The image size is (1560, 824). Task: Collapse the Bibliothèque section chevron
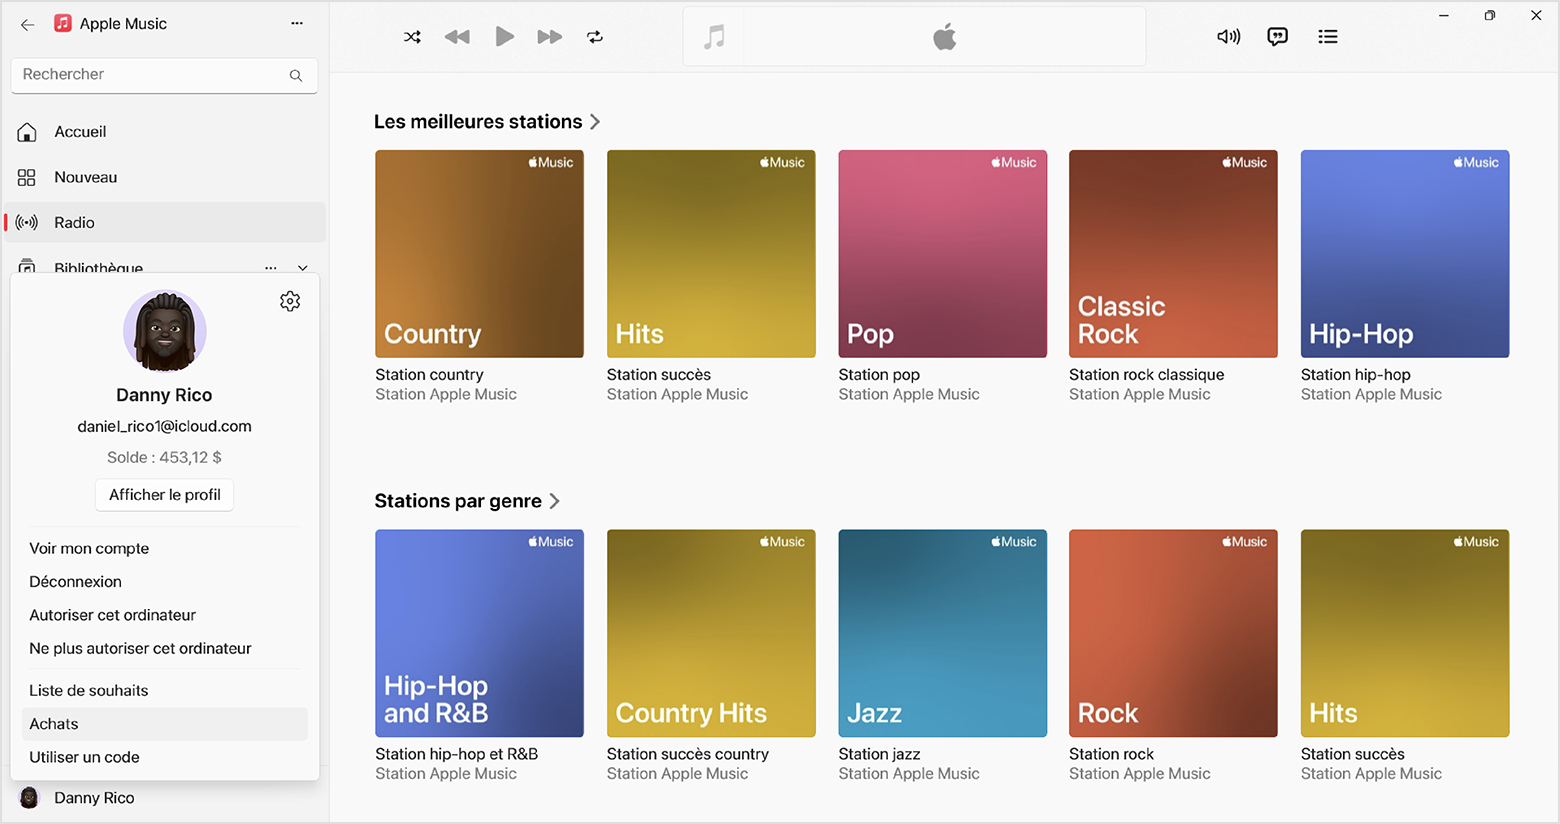(x=303, y=268)
